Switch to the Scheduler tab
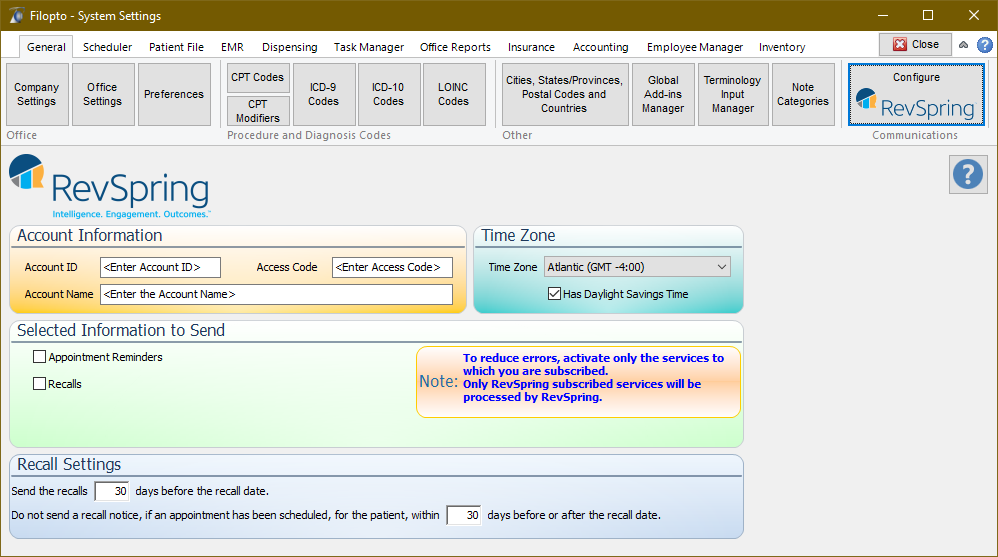 (x=108, y=47)
